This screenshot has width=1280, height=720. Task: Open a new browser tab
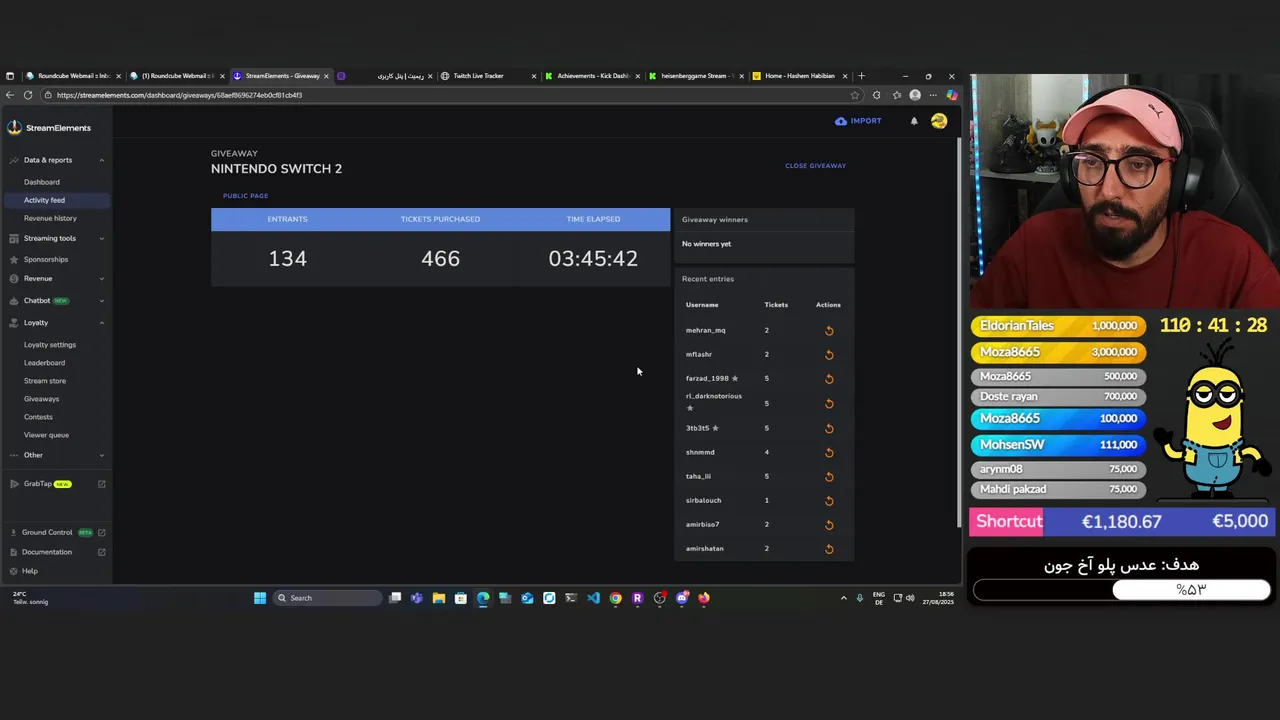[861, 76]
